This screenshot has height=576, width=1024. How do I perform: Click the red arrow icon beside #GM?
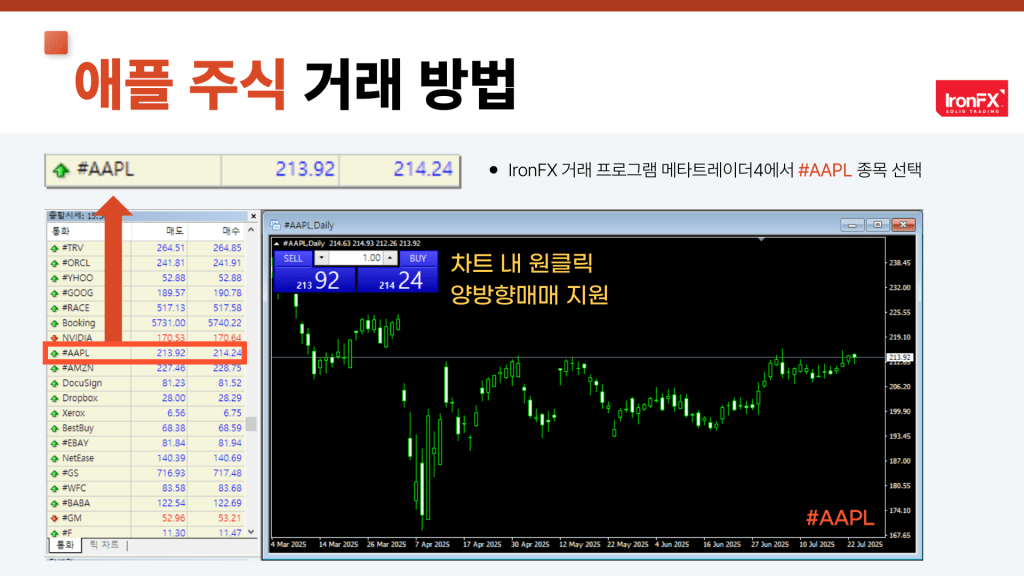[54, 519]
